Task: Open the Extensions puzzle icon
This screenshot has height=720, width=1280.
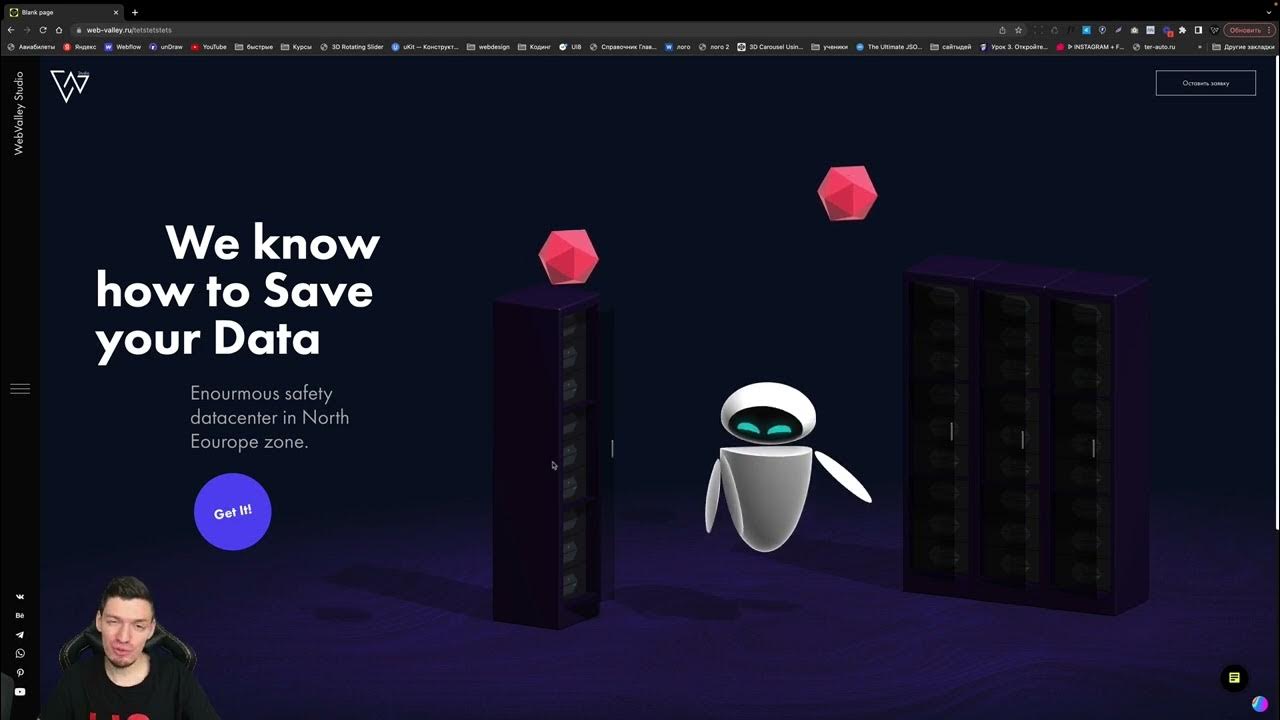Action: coord(1182,30)
